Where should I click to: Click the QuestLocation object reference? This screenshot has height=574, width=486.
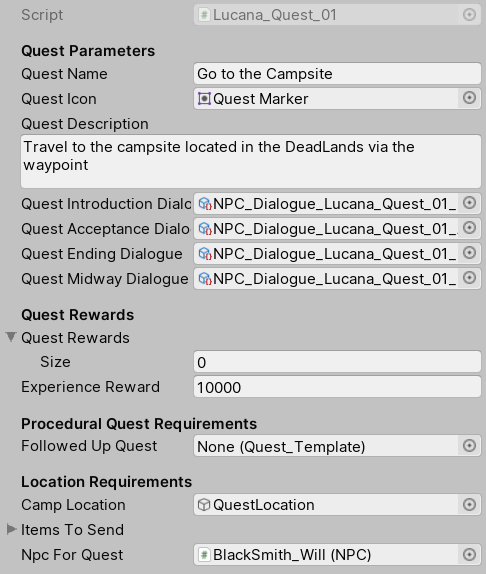click(x=326, y=504)
